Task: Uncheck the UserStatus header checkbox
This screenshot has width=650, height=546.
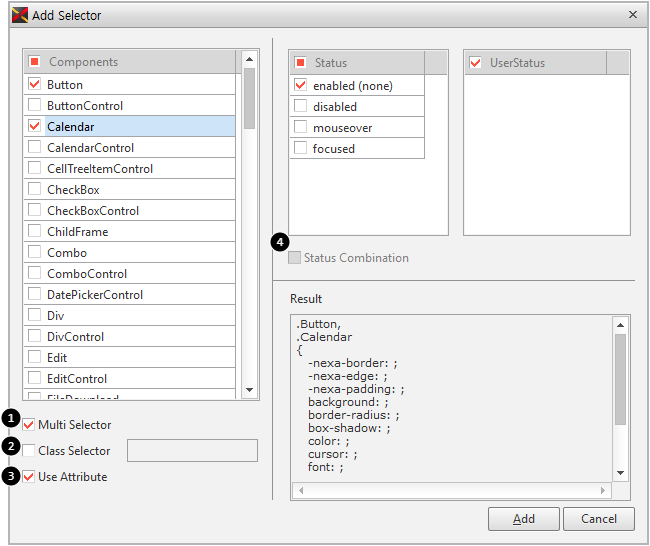Action: [475, 63]
